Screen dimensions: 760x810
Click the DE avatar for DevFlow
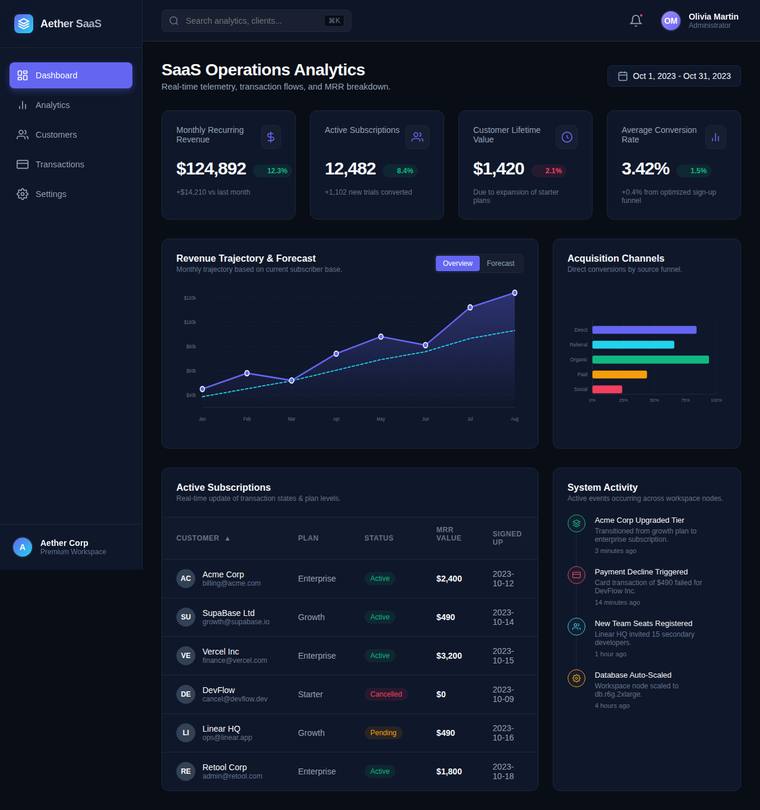[x=186, y=694]
